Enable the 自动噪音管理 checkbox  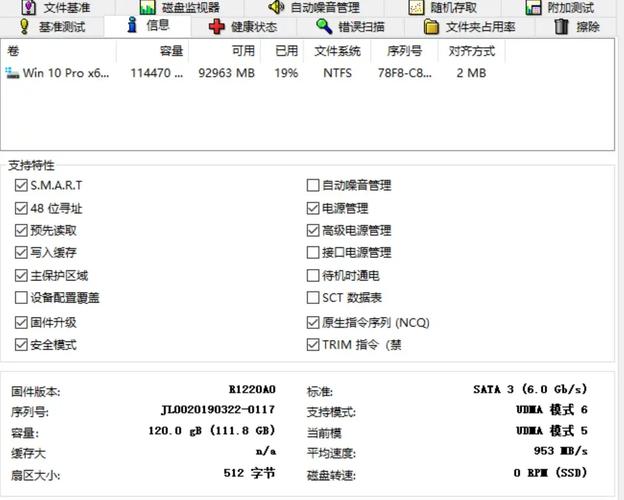(x=313, y=185)
